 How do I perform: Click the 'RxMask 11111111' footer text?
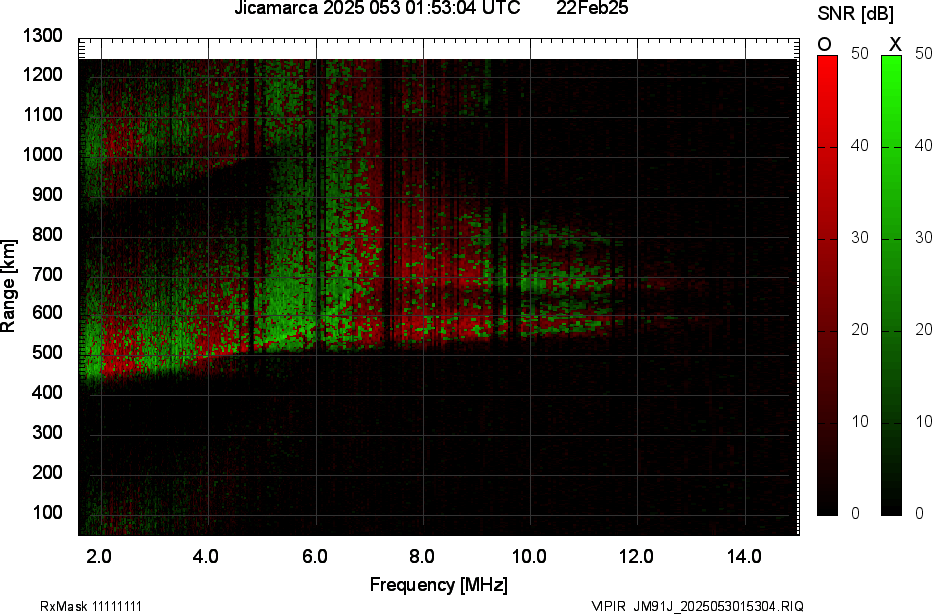point(91,606)
